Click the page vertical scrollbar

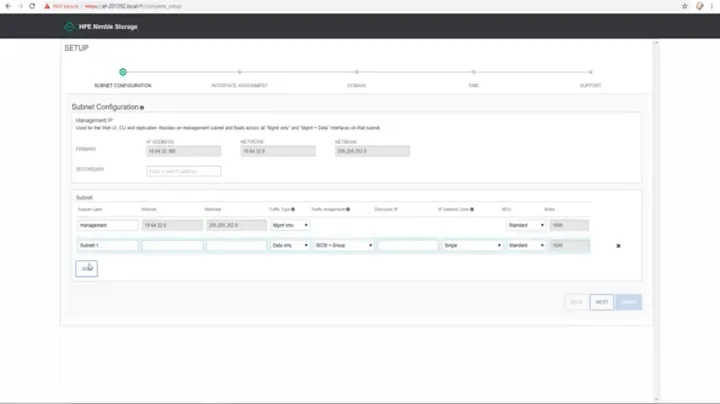coord(656,220)
